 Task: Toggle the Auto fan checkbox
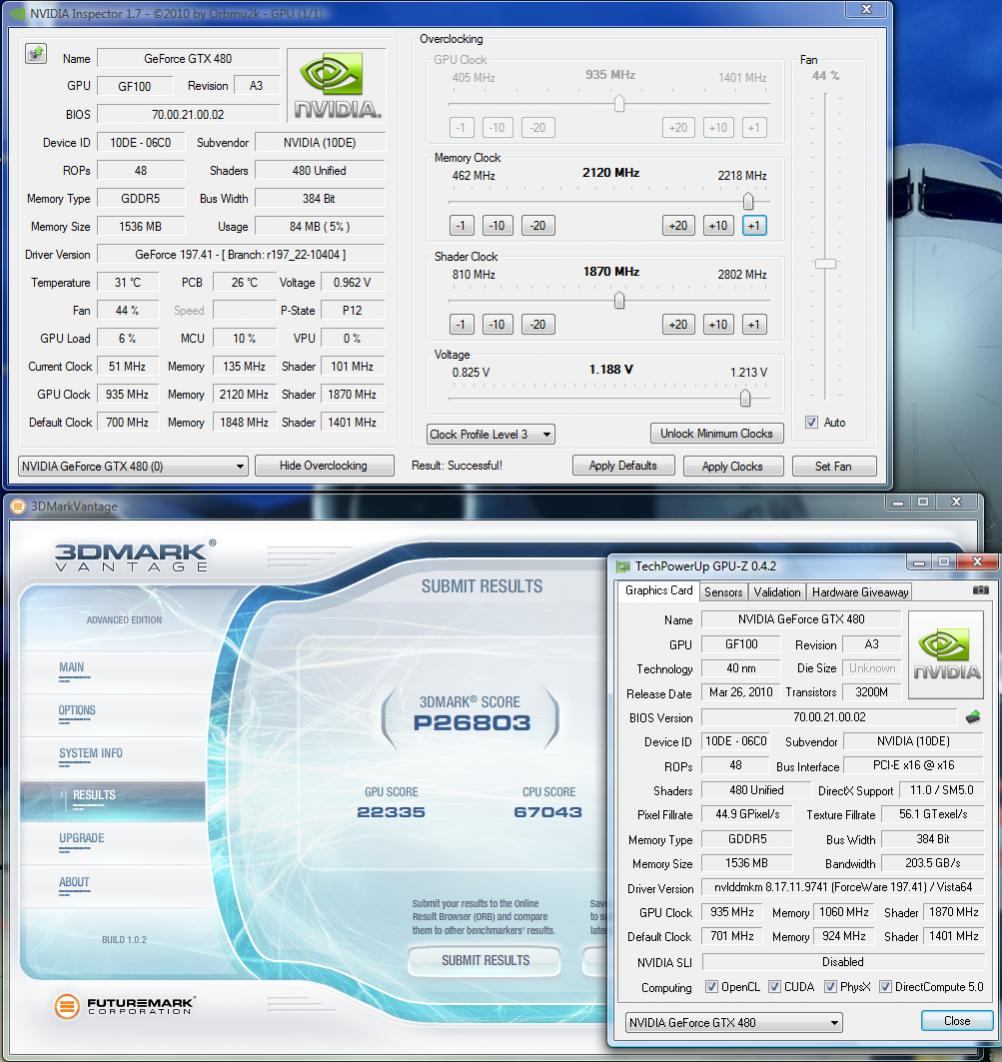tap(811, 422)
